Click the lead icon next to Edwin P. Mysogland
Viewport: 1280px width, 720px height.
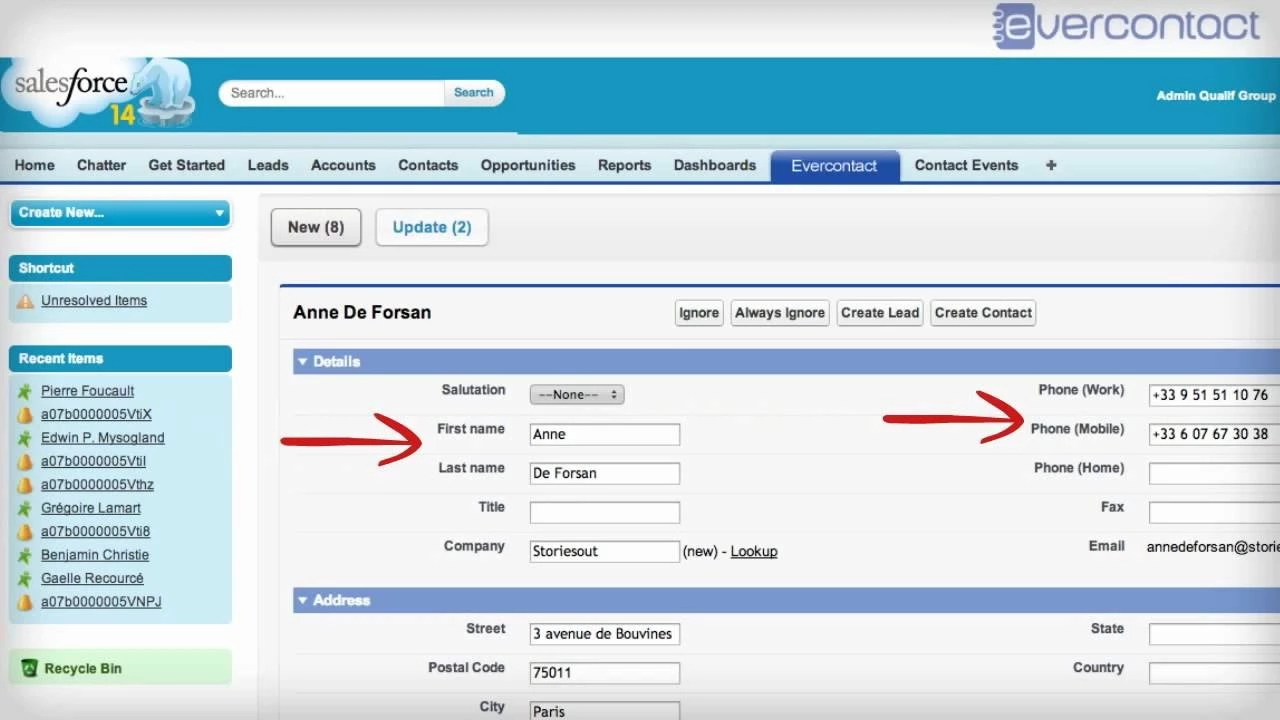tap(25, 438)
